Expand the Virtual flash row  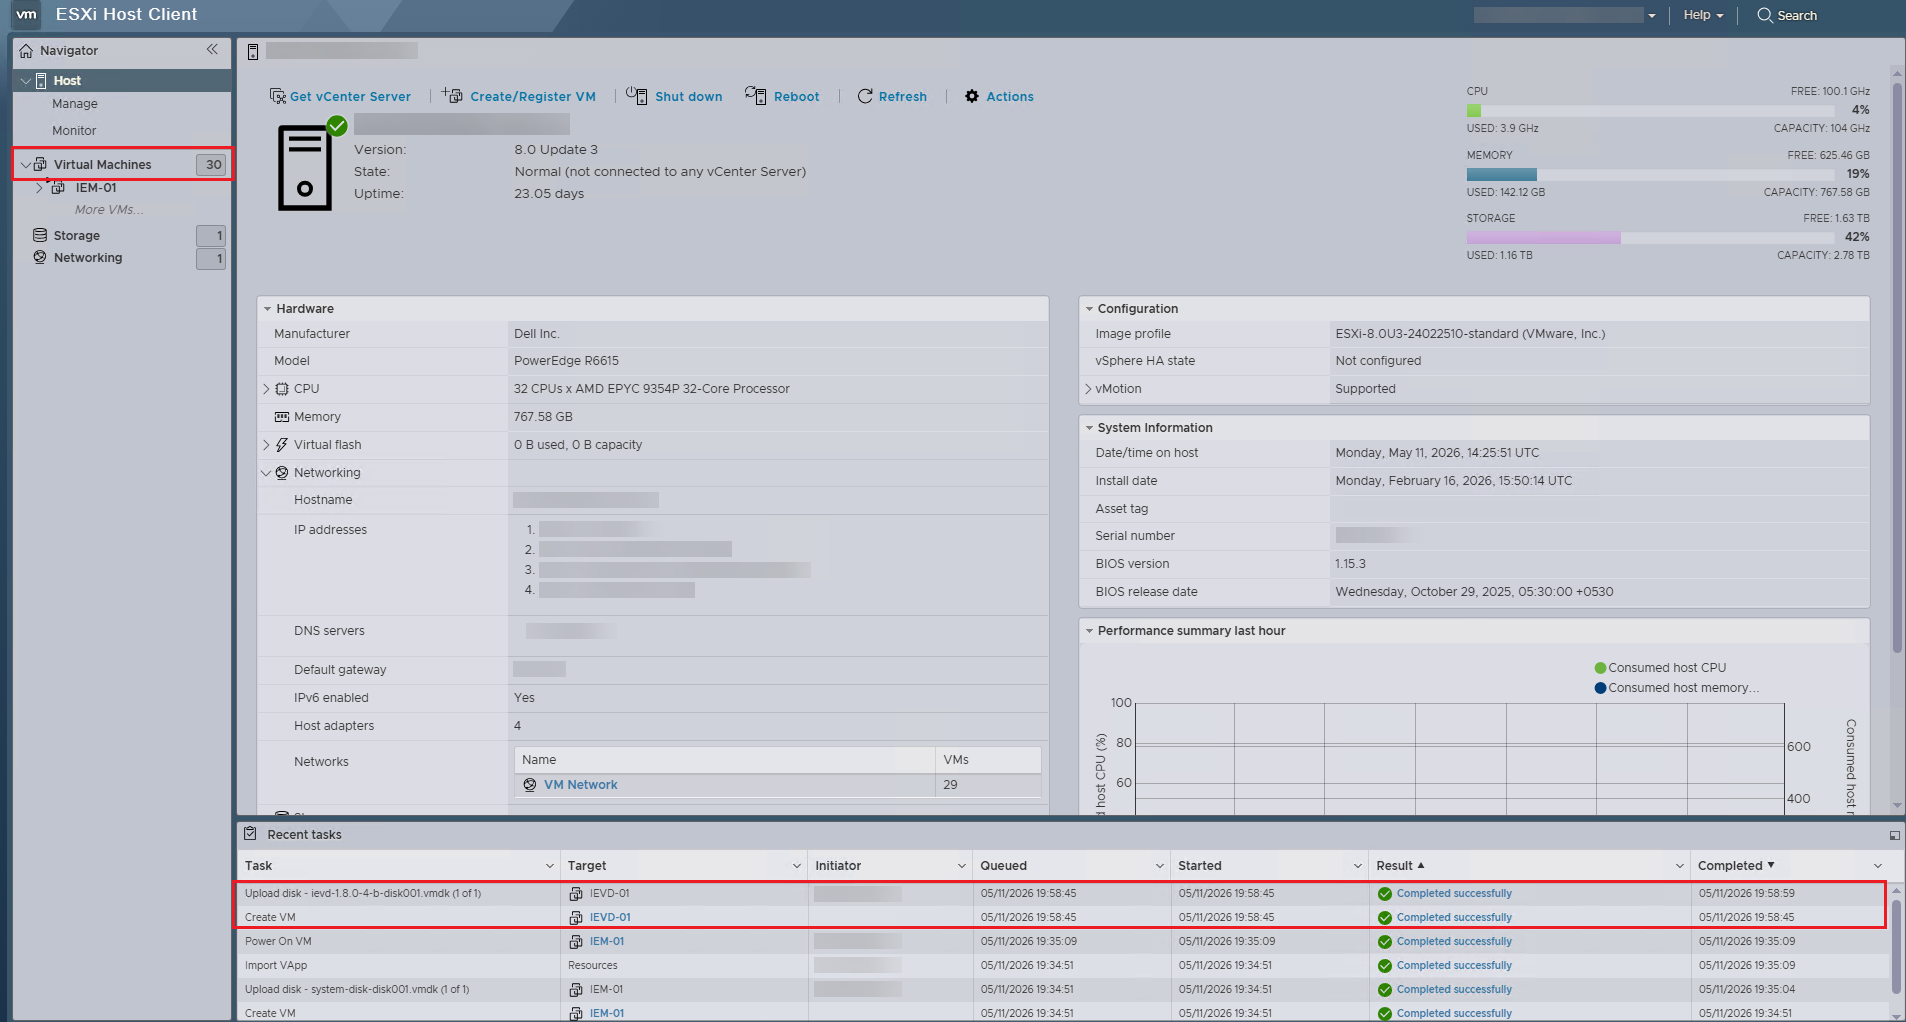(x=266, y=445)
